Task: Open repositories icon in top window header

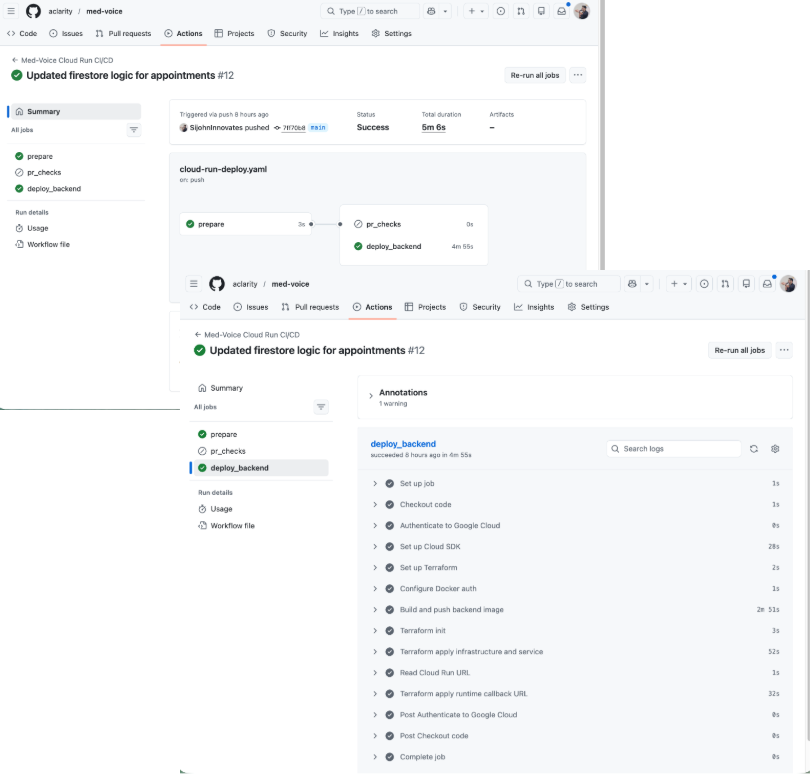Action: click(541, 11)
